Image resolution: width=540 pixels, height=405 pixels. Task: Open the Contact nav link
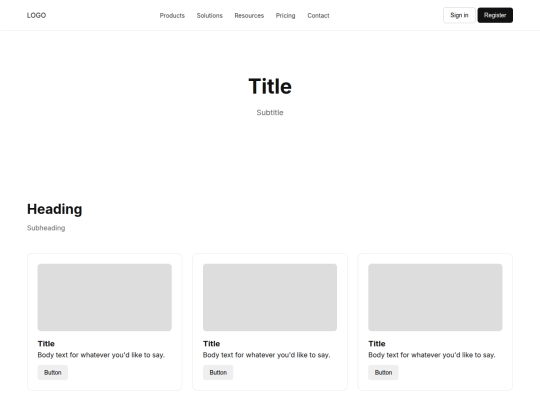pyautogui.click(x=318, y=15)
